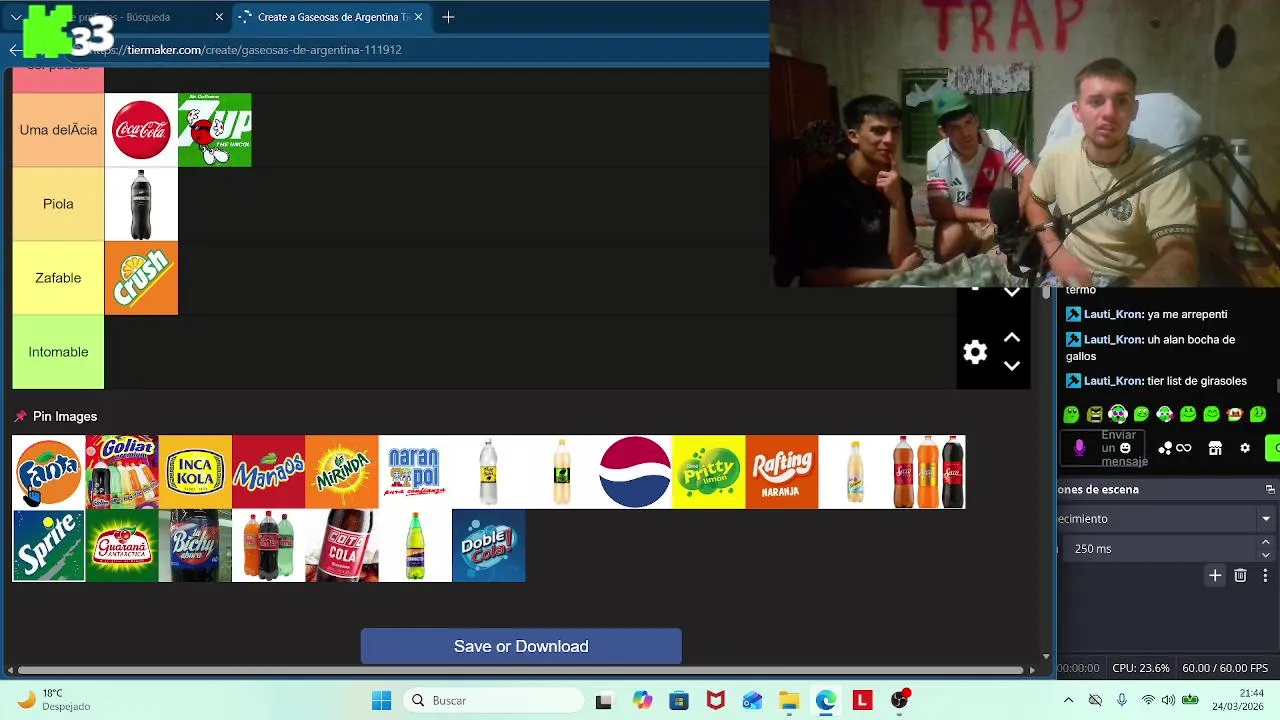This screenshot has height=720, width=1280.
Task: Pick the Goliat soda image
Action: [122, 472]
